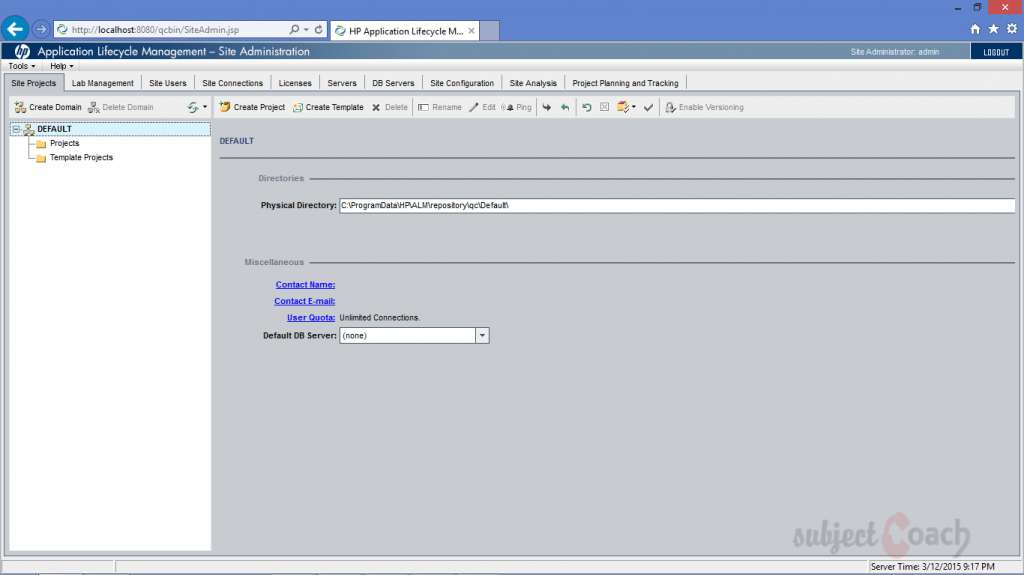
Task: Click the browser forward arrow button
Action: coord(40,29)
